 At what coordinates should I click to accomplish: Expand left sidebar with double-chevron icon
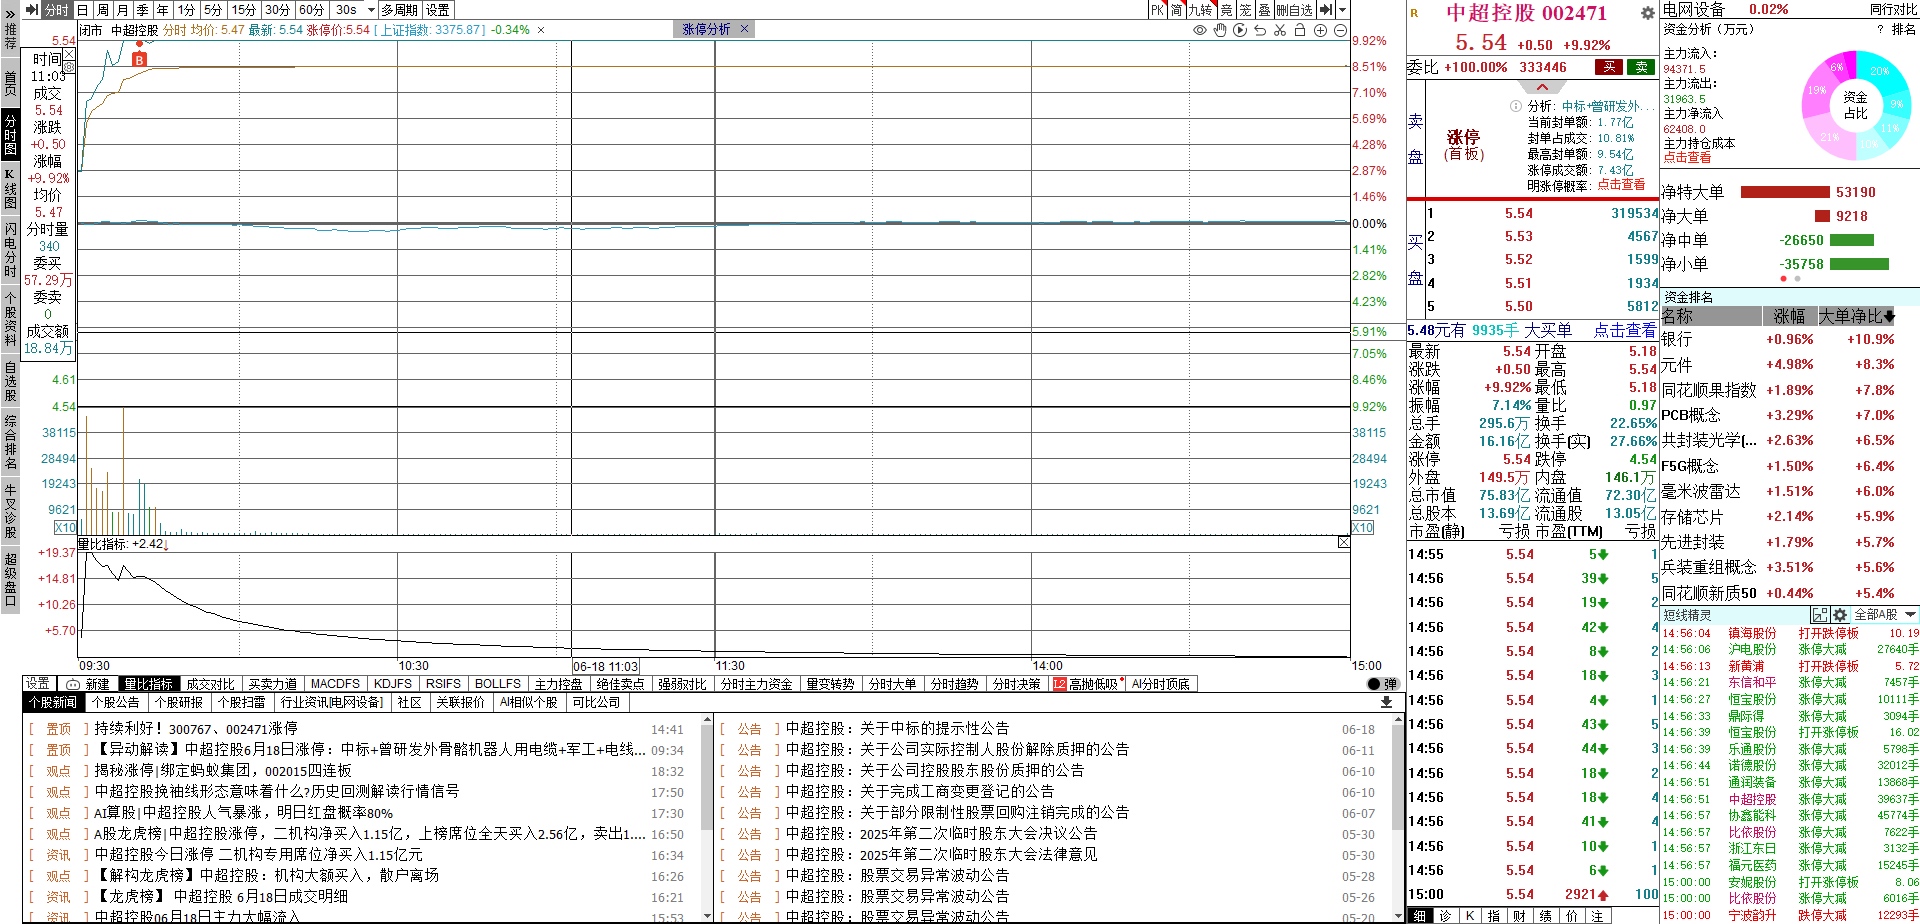(10, 14)
